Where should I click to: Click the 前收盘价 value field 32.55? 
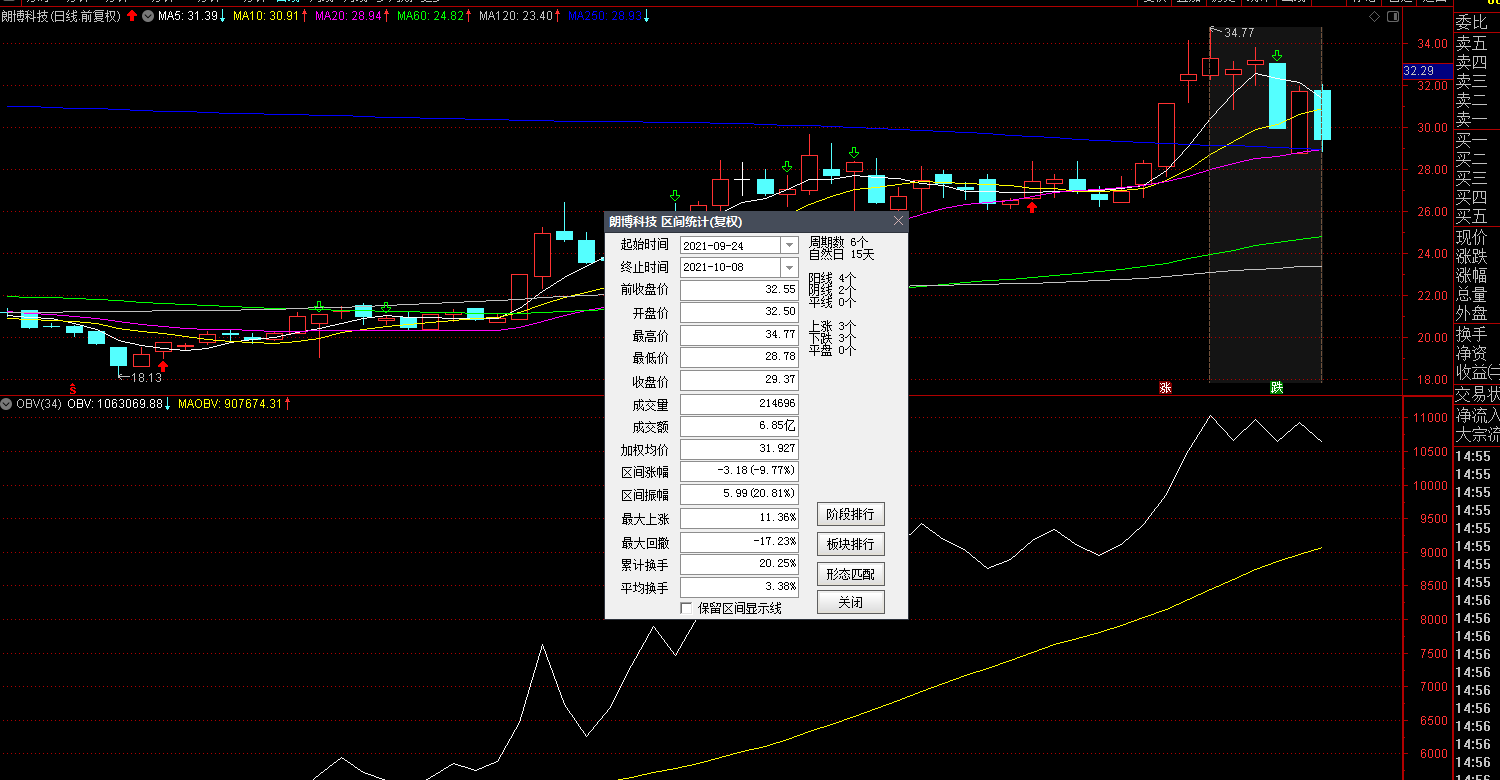(739, 289)
